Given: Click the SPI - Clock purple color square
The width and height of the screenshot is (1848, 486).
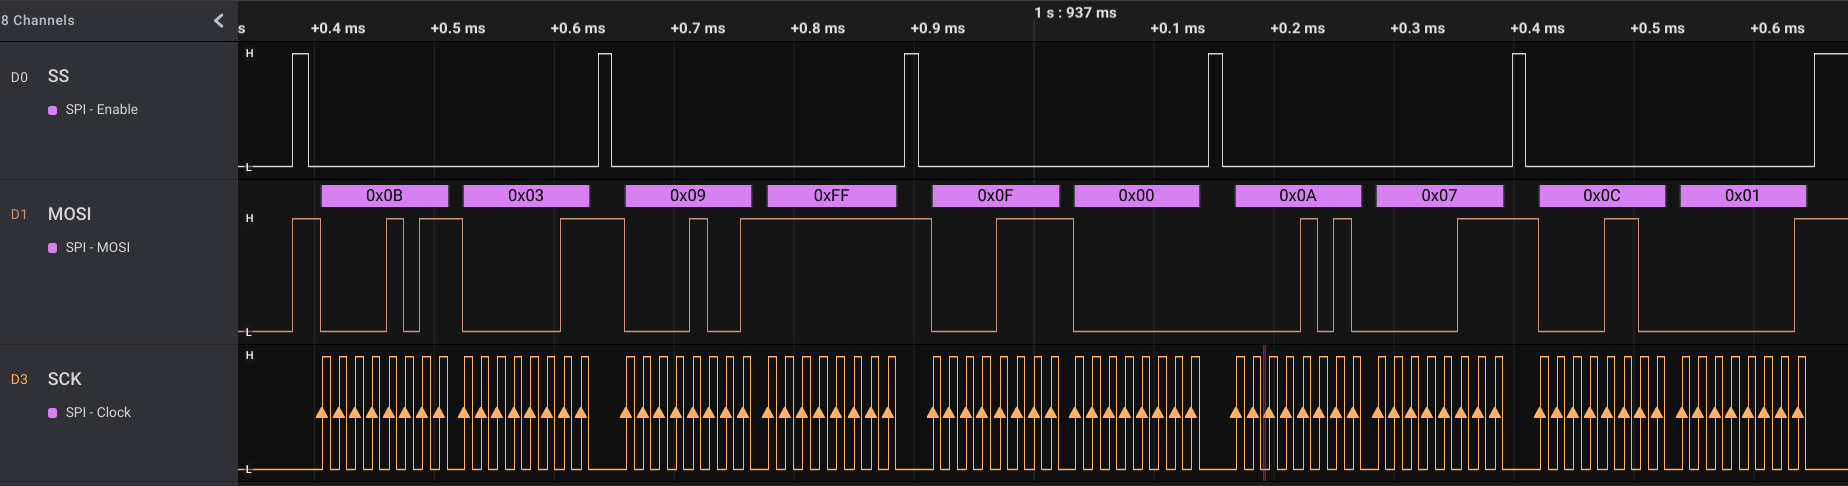Looking at the screenshot, I should [53, 413].
